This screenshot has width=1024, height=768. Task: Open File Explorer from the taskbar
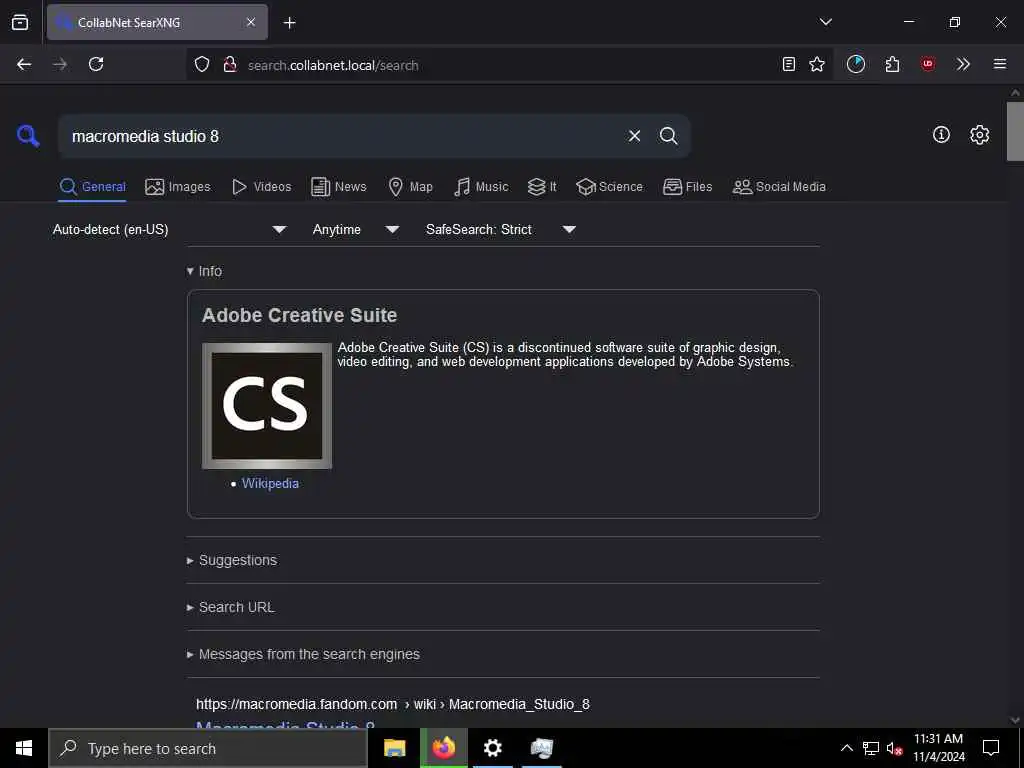(x=394, y=748)
